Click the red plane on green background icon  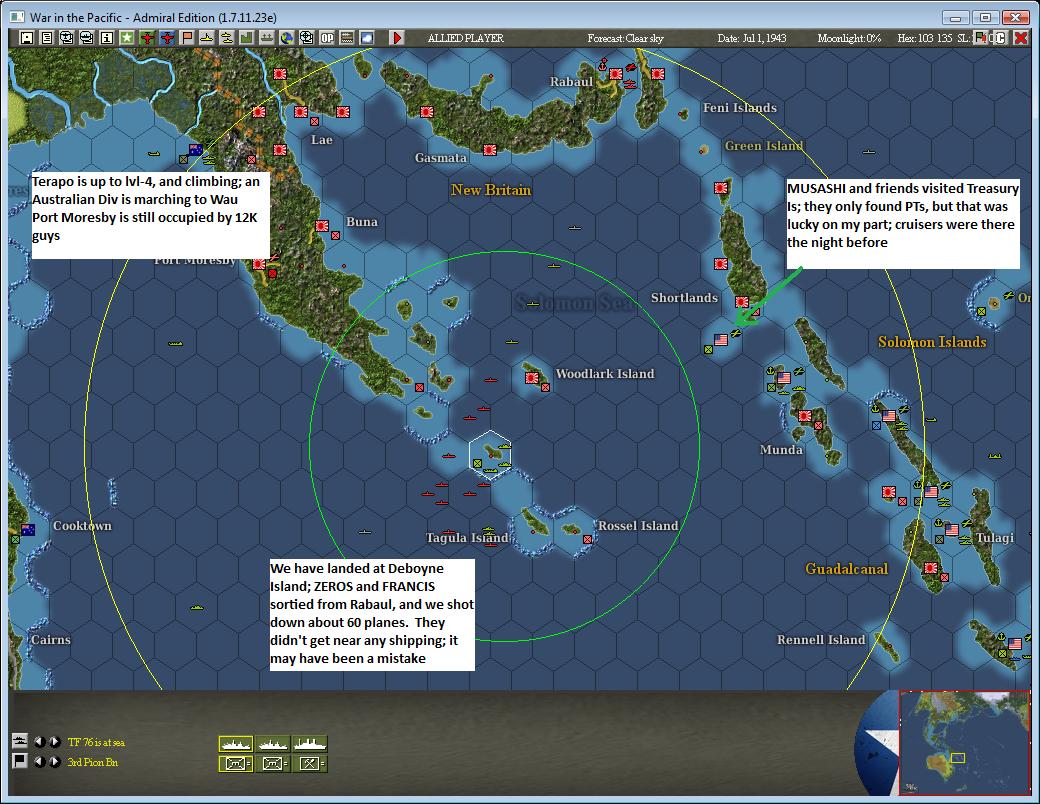click(x=147, y=38)
